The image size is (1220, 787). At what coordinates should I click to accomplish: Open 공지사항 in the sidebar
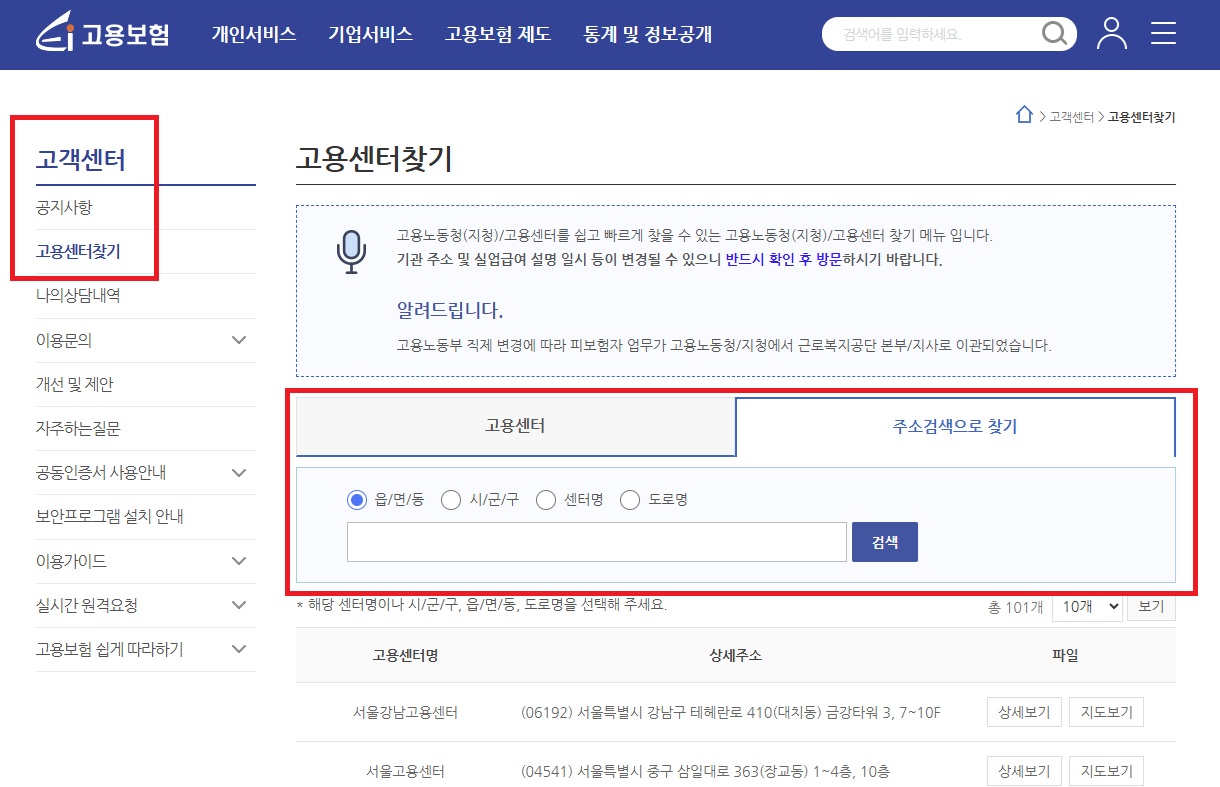64,208
